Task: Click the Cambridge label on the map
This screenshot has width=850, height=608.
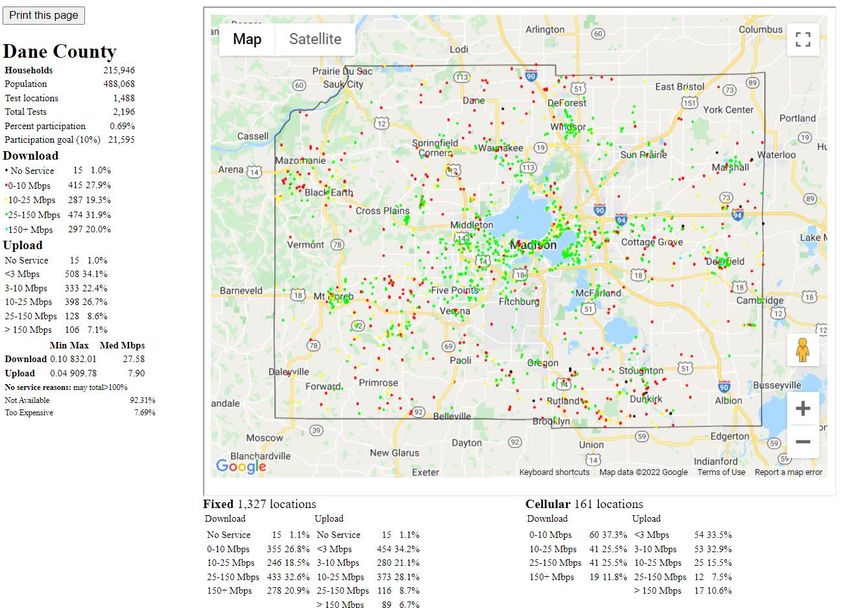Action: [759, 300]
